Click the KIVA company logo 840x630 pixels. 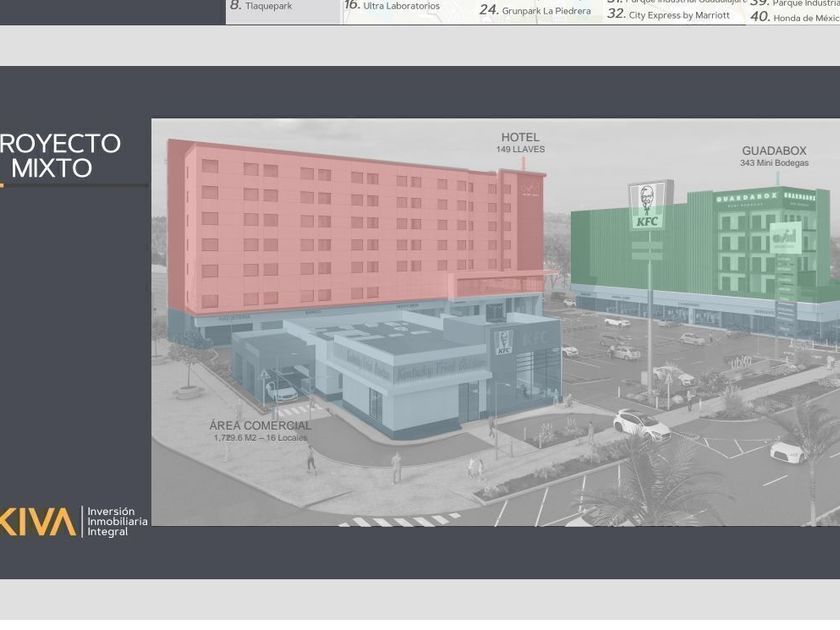(38, 522)
